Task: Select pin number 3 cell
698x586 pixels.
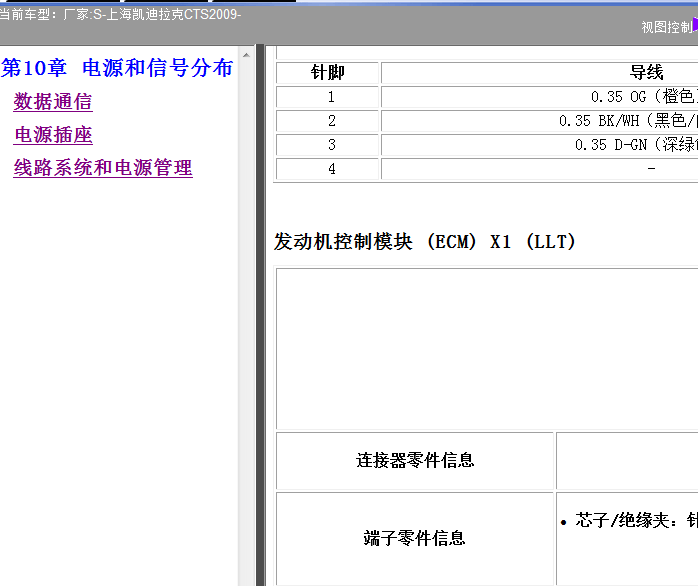Action: (x=327, y=145)
